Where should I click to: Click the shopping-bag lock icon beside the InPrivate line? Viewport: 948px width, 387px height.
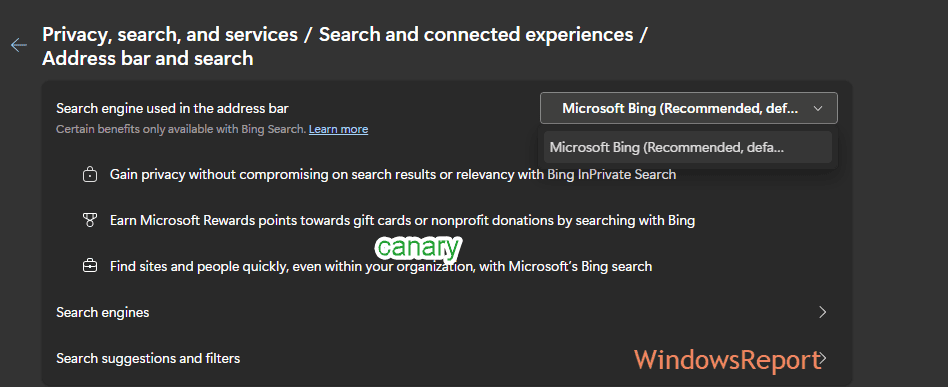(x=89, y=175)
